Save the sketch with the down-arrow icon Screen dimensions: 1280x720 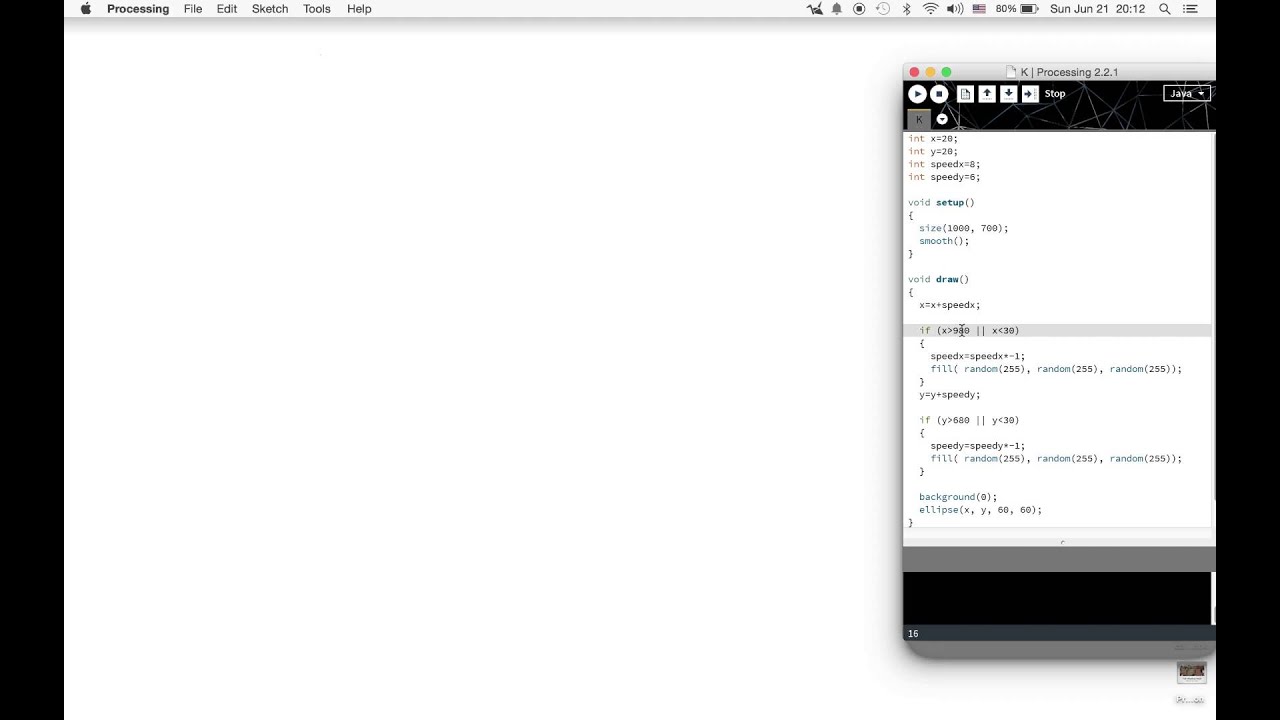tap(1008, 93)
